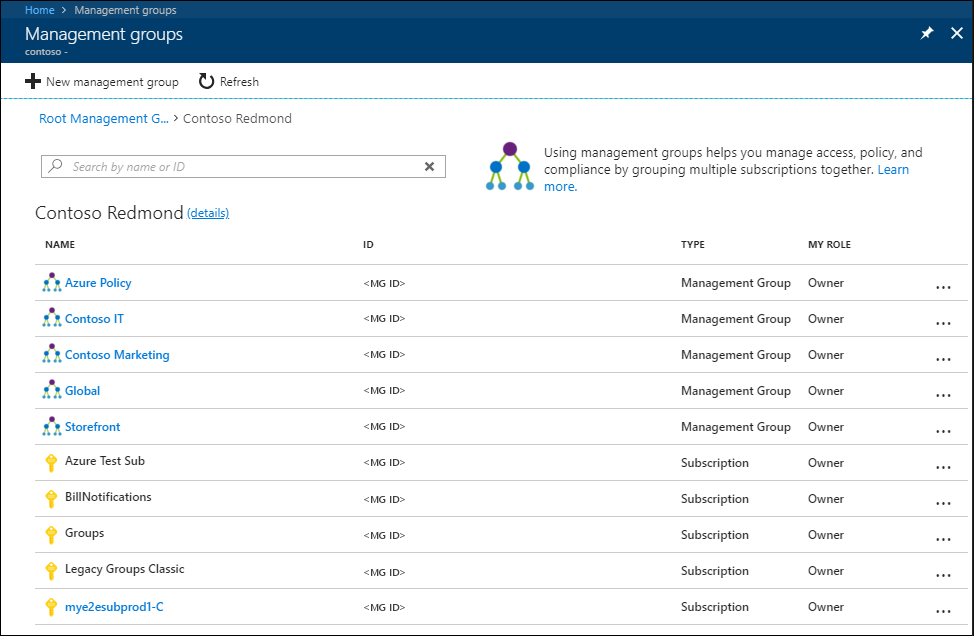Click the Azure Policy management group icon

tap(52, 283)
